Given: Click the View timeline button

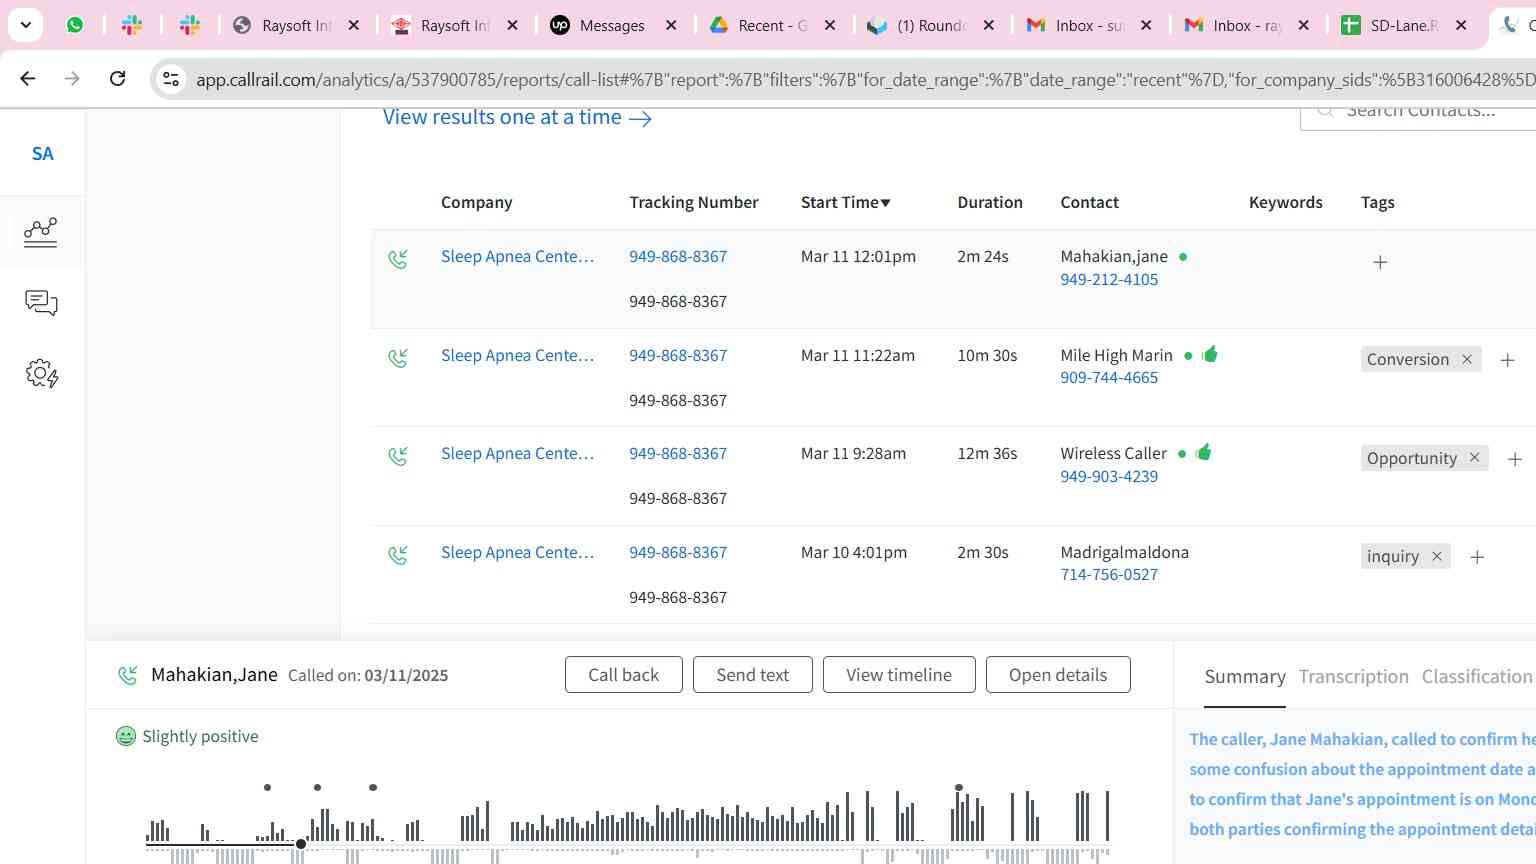Looking at the screenshot, I should point(899,675).
